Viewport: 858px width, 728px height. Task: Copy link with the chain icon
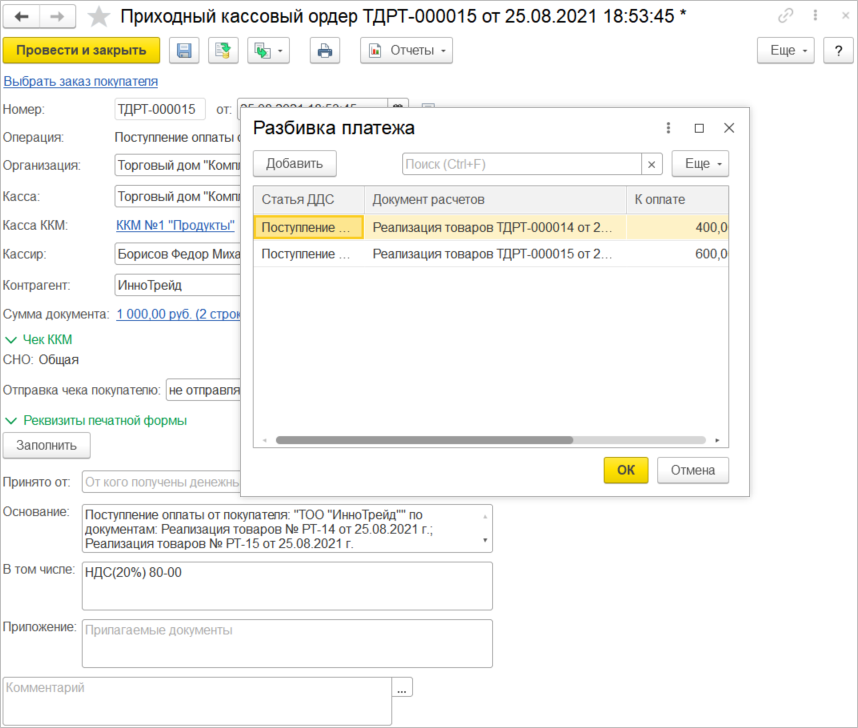point(786,16)
